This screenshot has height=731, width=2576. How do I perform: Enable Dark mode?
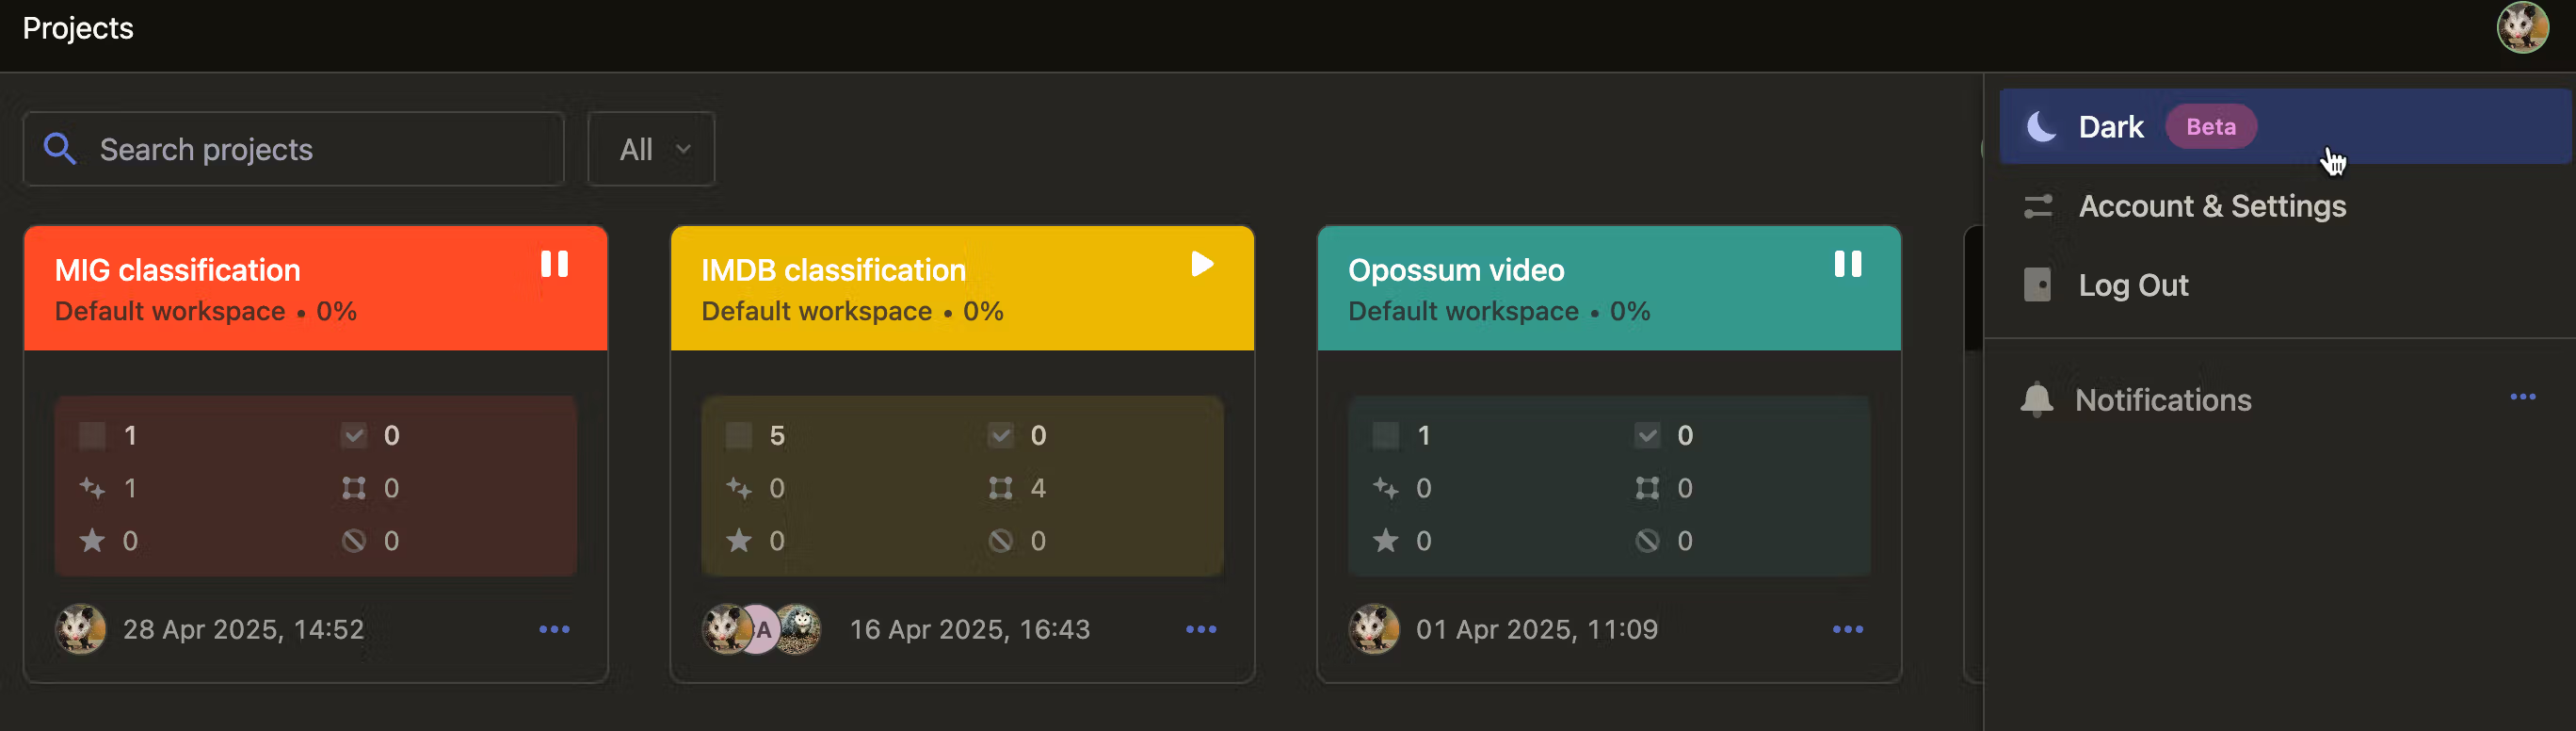click(2110, 126)
